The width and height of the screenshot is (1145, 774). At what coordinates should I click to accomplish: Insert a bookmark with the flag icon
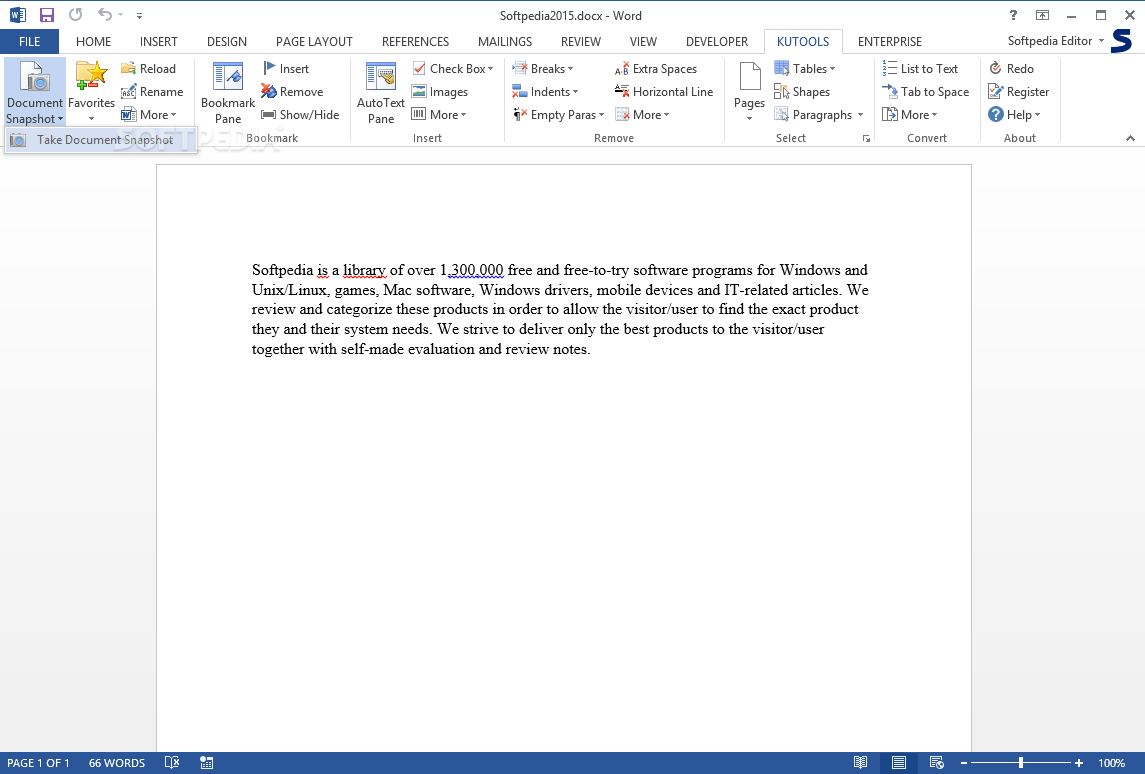click(269, 69)
